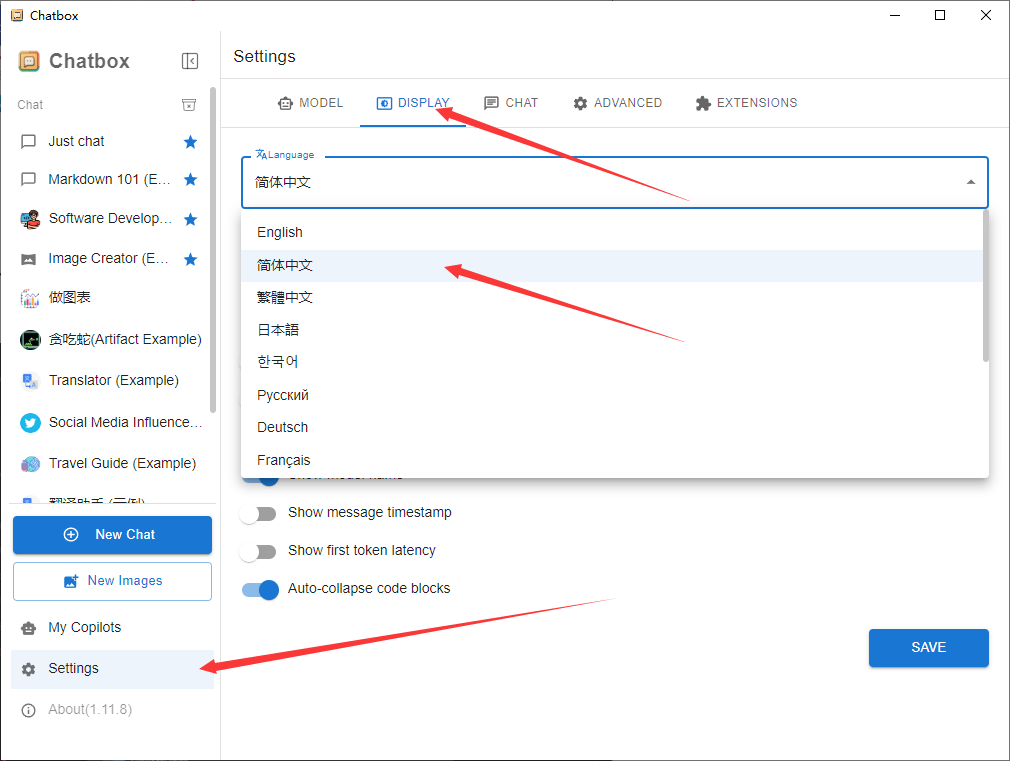
Task: Open the Software Developer chat avatar
Action: click(x=30, y=219)
